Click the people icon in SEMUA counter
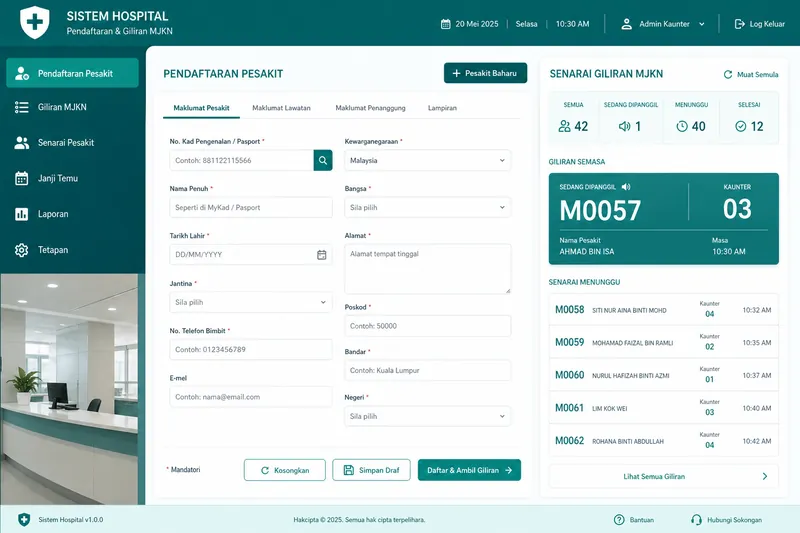 pos(564,126)
